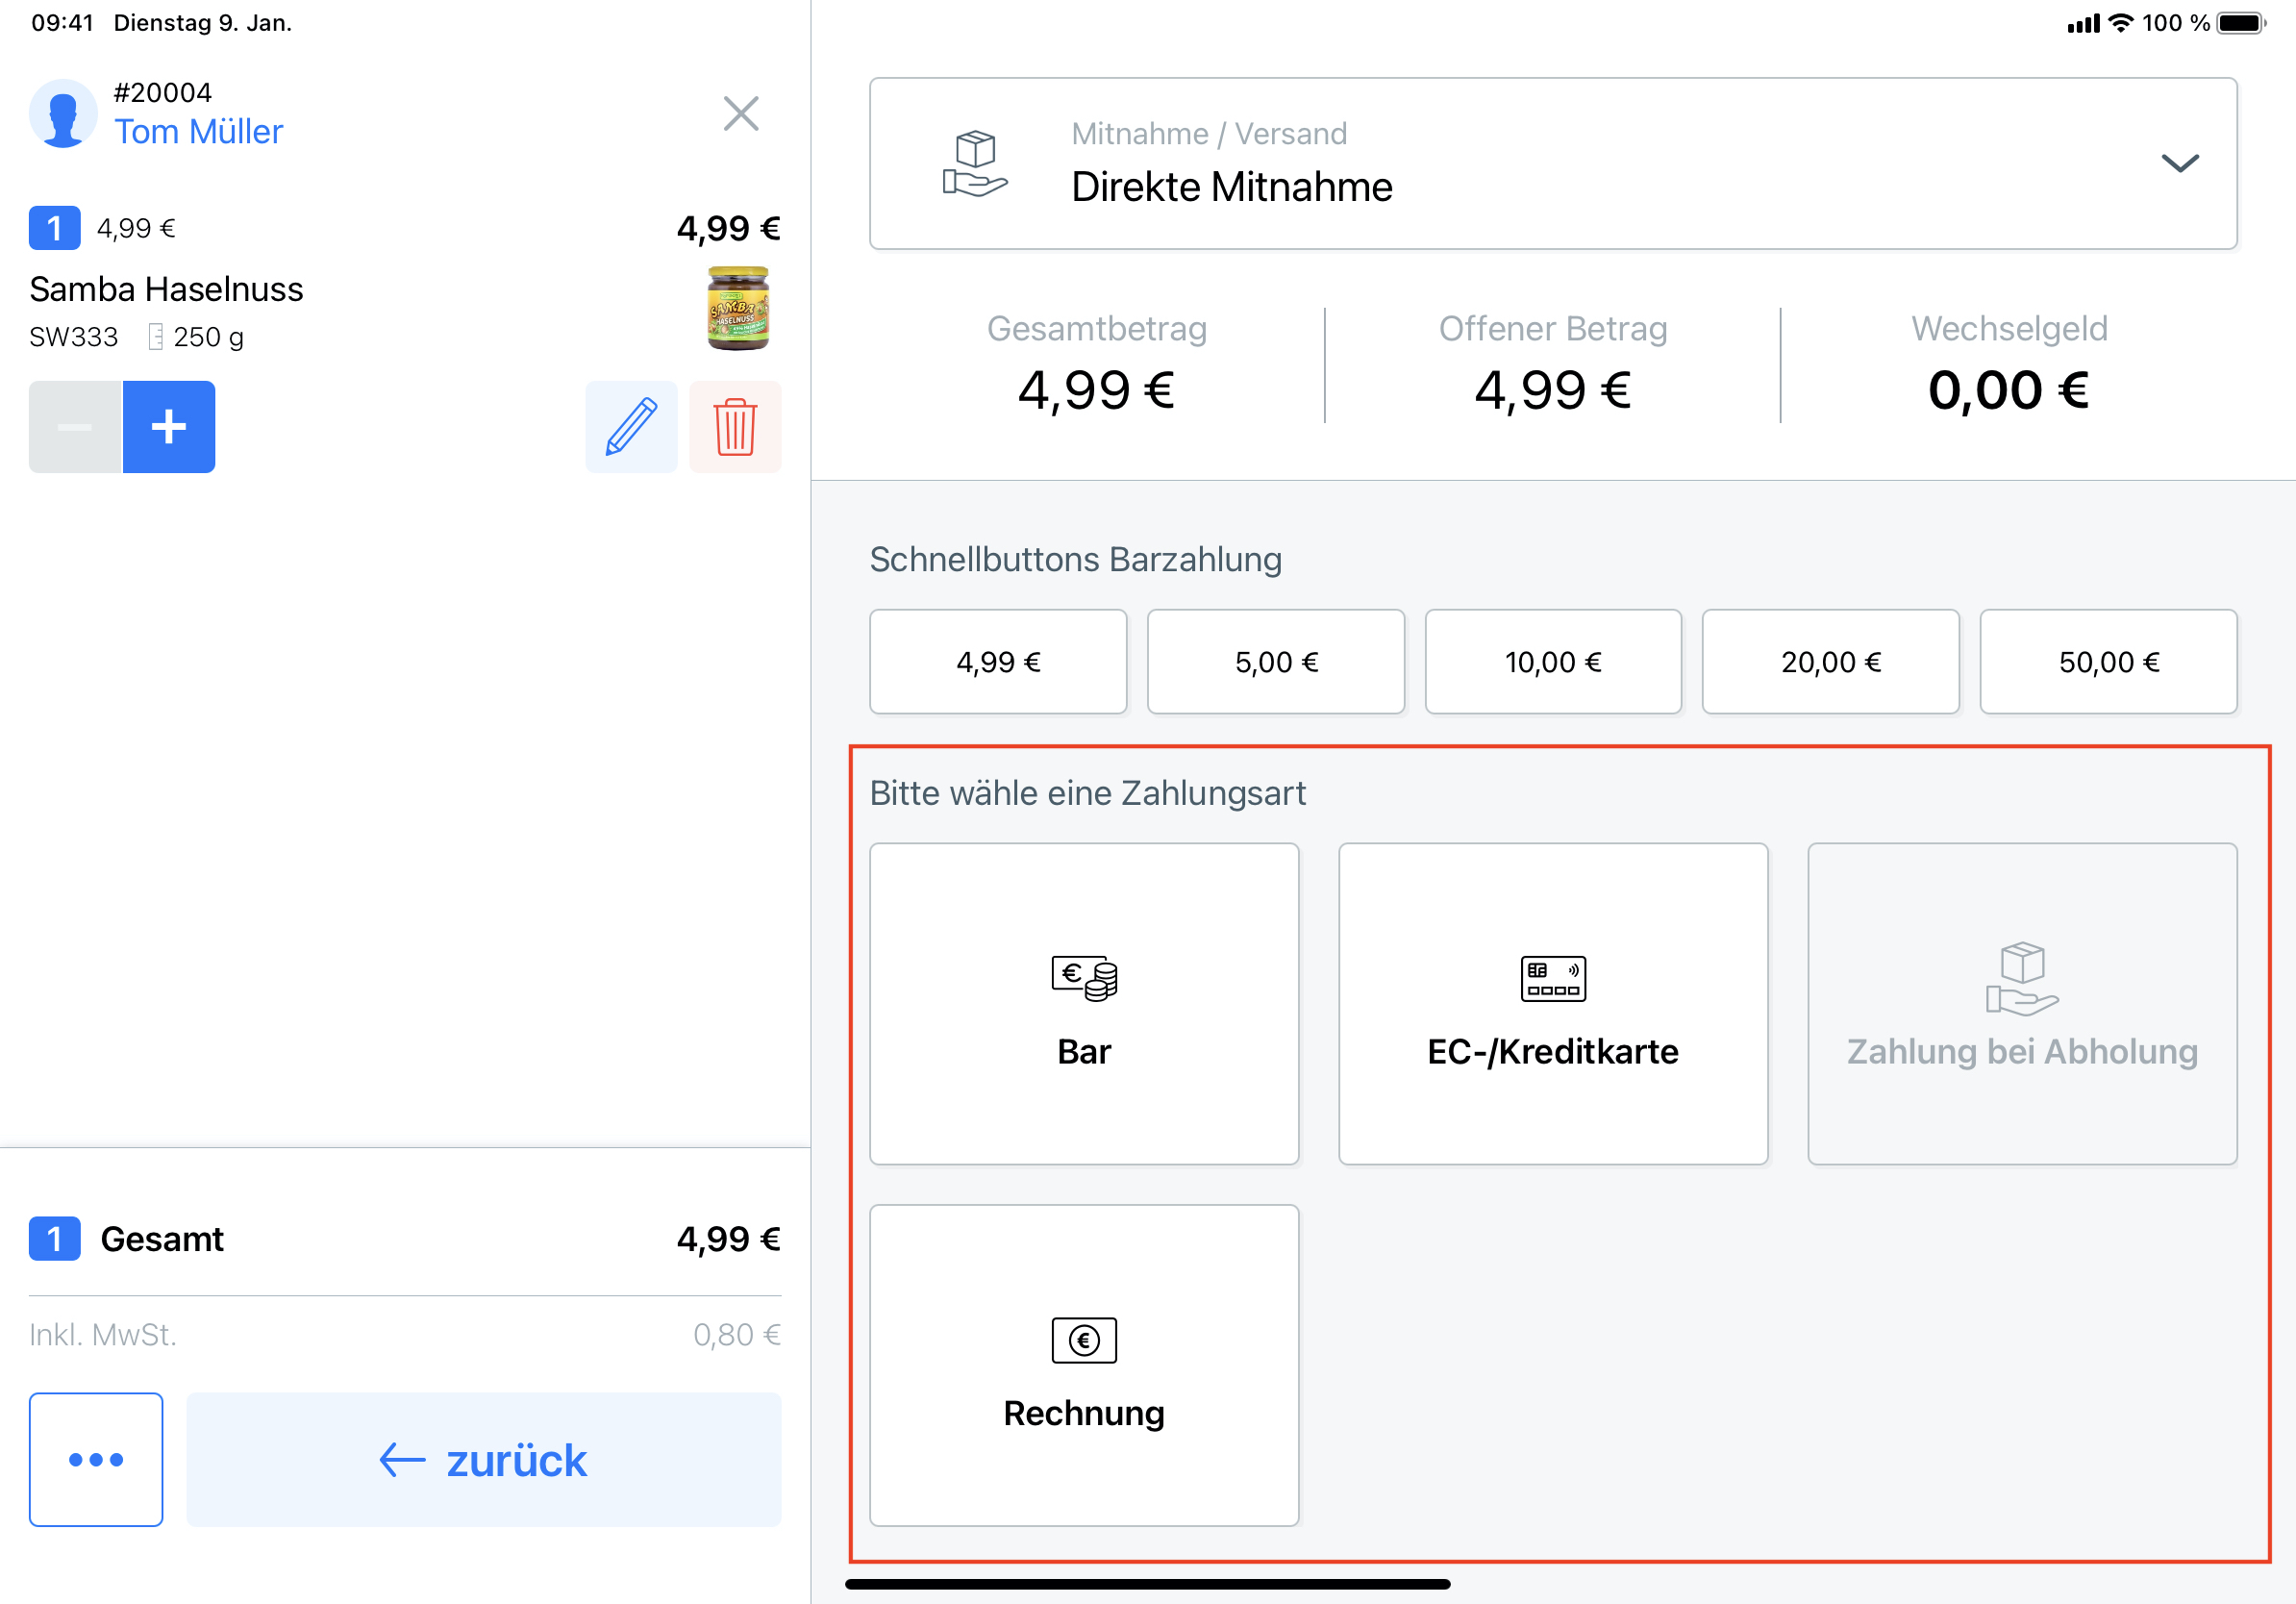This screenshot has height=1604, width=2296.
Task: Open Tom Müller customer link
Action: [x=199, y=132]
